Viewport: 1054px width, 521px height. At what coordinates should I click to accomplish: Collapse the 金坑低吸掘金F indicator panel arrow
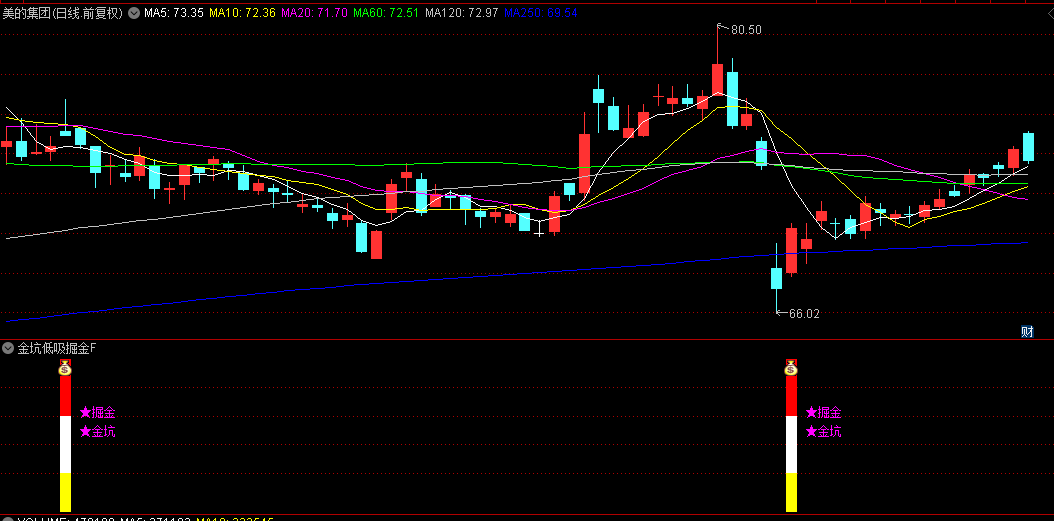(8, 348)
